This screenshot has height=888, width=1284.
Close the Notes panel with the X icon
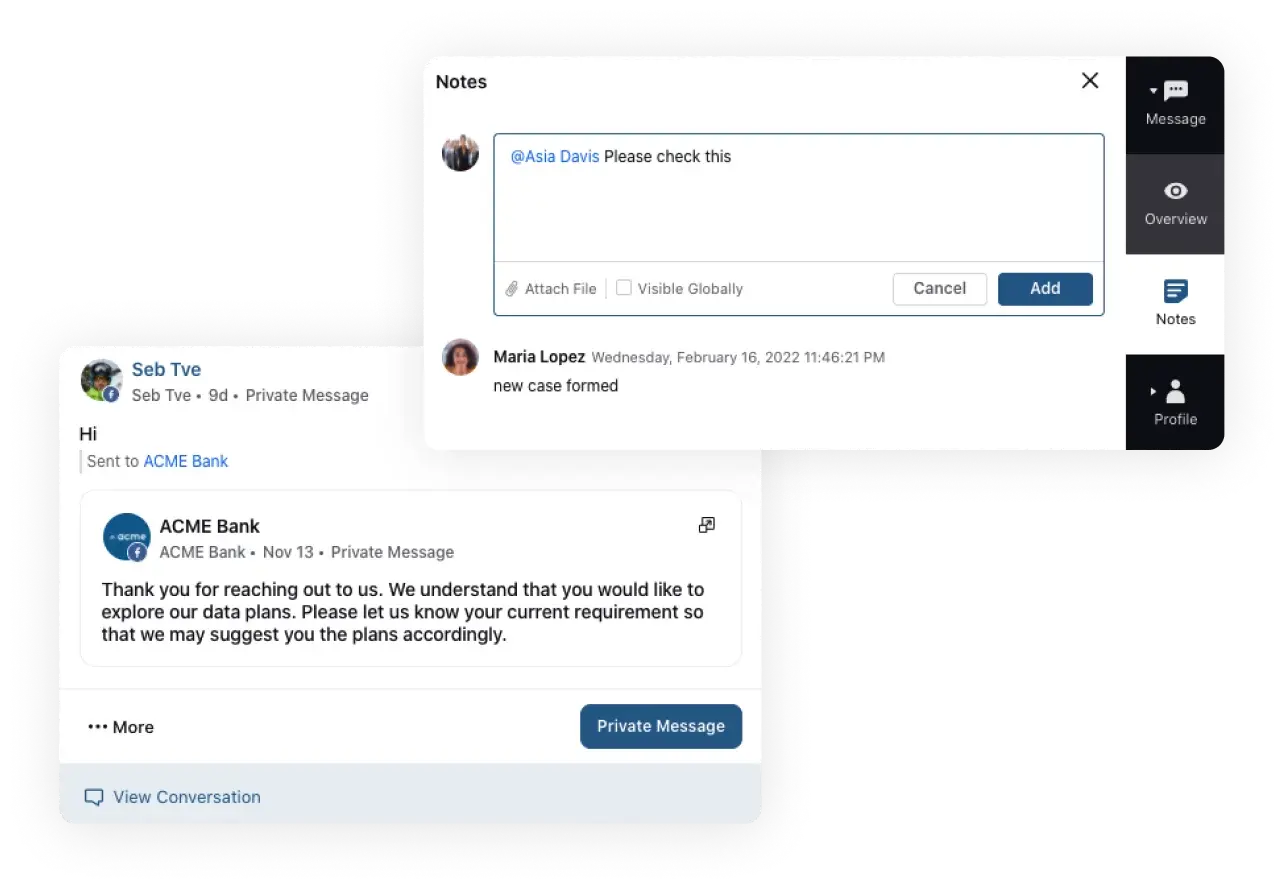(x=1090, y=81)
